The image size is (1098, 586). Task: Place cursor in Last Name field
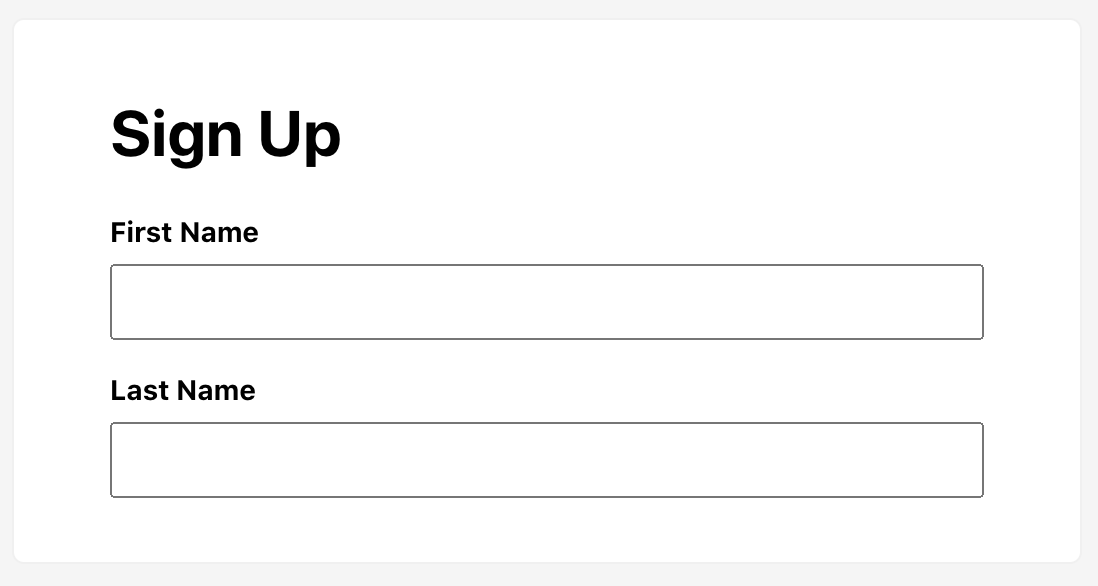(x=546, y=460)
